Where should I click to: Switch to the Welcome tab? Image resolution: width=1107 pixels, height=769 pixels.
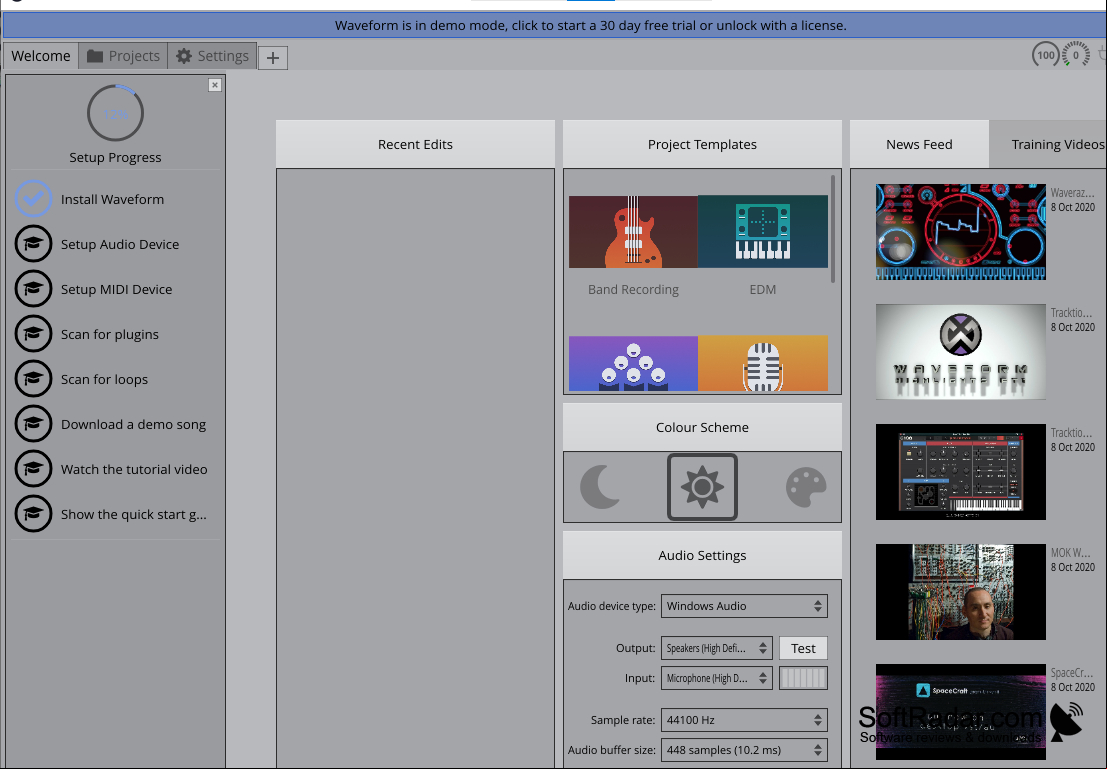click(41, 56)
